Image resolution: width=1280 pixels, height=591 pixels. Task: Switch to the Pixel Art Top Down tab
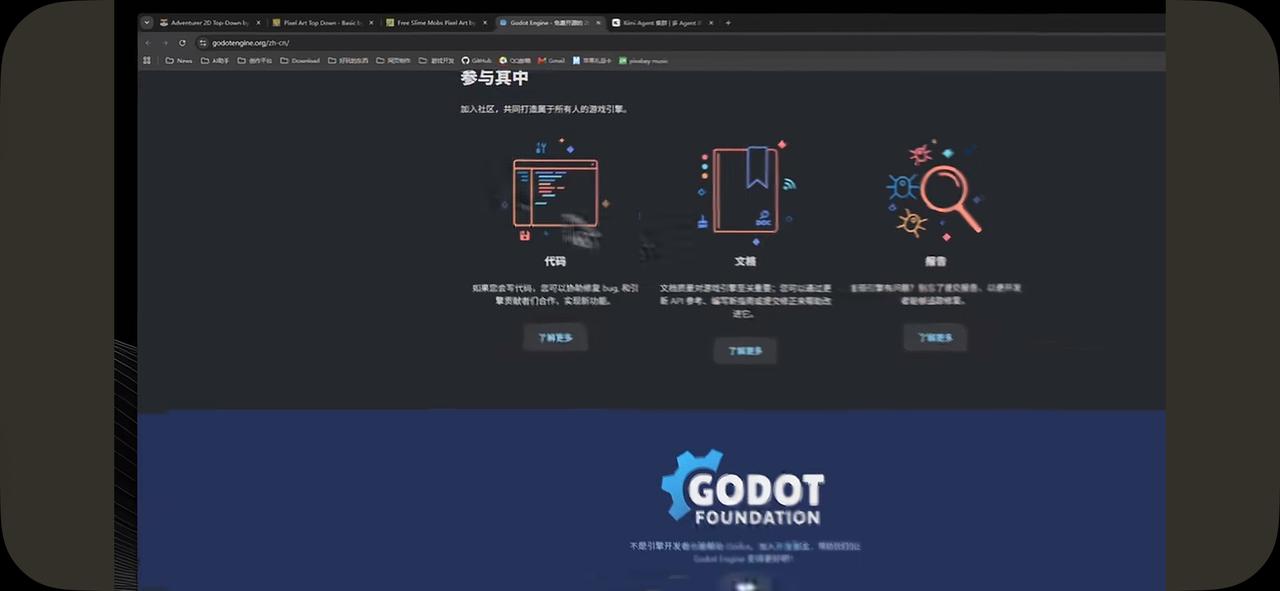click(x=323, y=22)
